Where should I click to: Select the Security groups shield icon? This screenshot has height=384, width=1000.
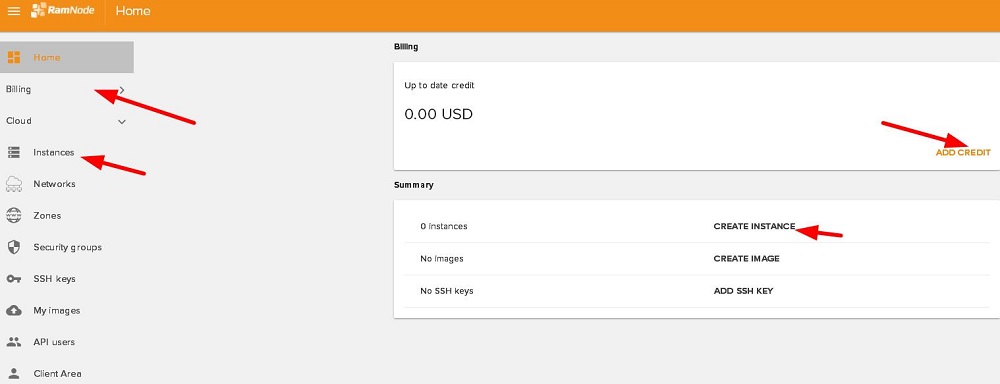click(13, 247)
